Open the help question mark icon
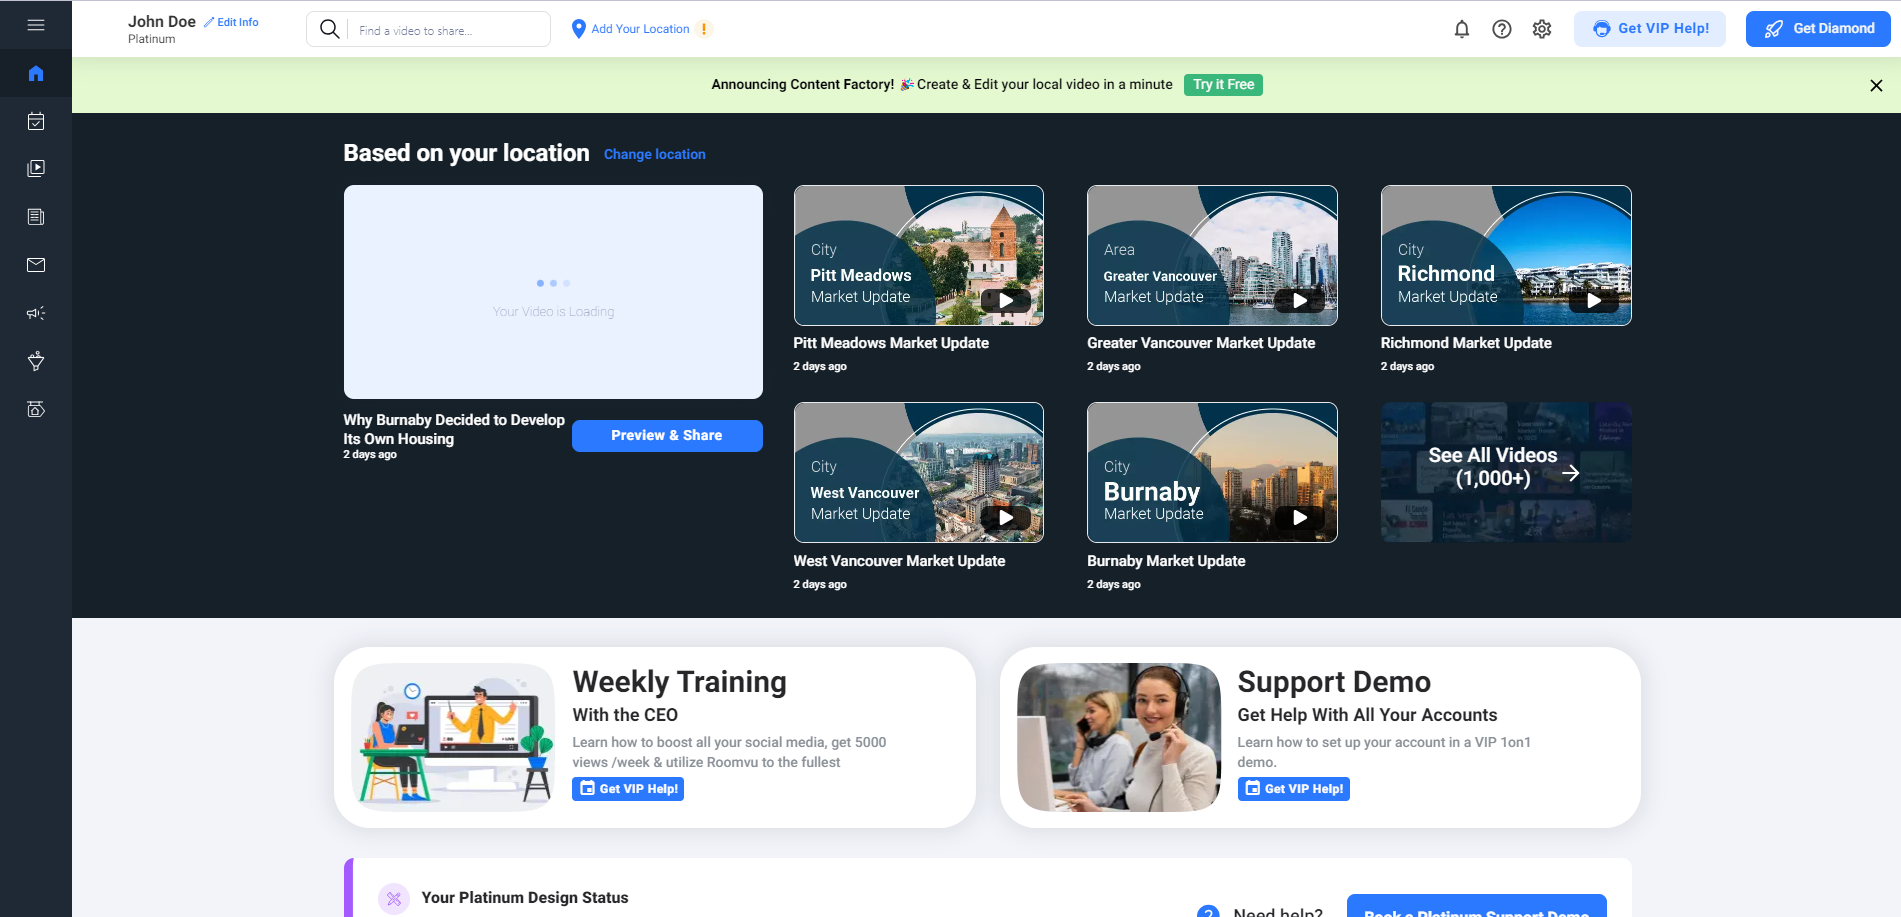The height and width of the screenshot is (917, 1901). (1501, 29)
